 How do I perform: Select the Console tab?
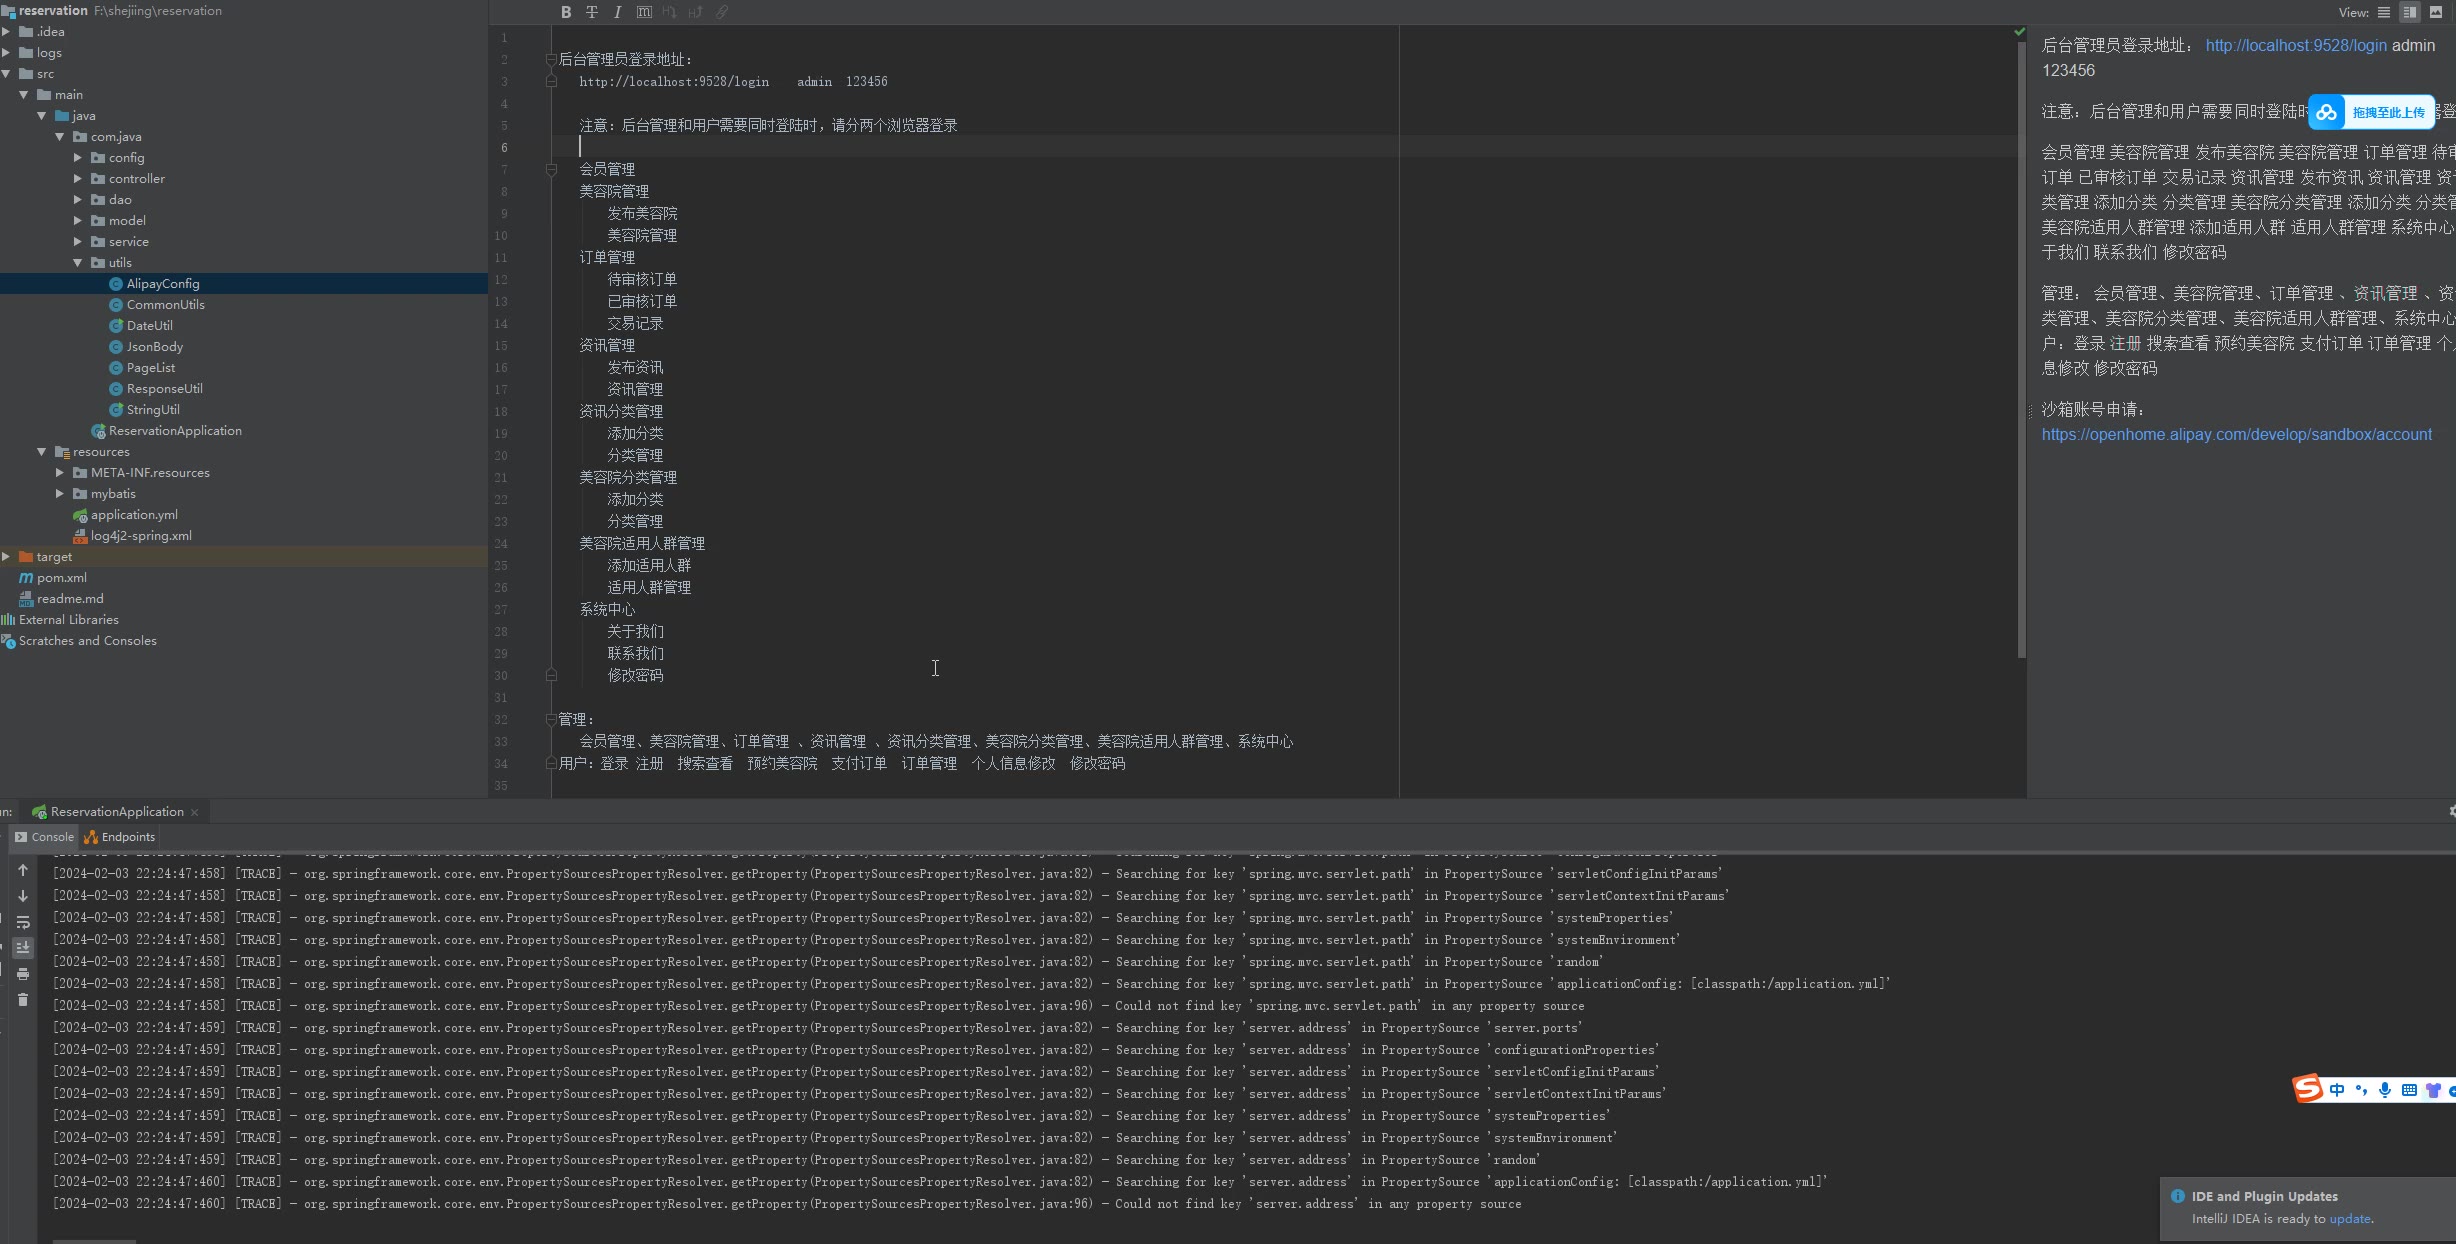click(x=45, y=837)
